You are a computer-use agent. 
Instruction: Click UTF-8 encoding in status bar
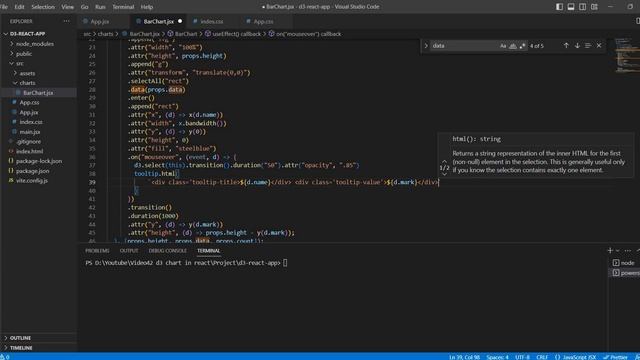coord(522,357)
